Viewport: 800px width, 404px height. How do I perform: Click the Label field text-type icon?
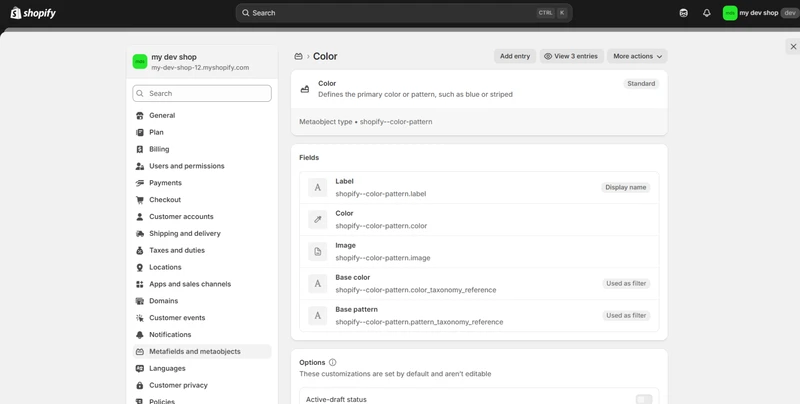[317, 187]
